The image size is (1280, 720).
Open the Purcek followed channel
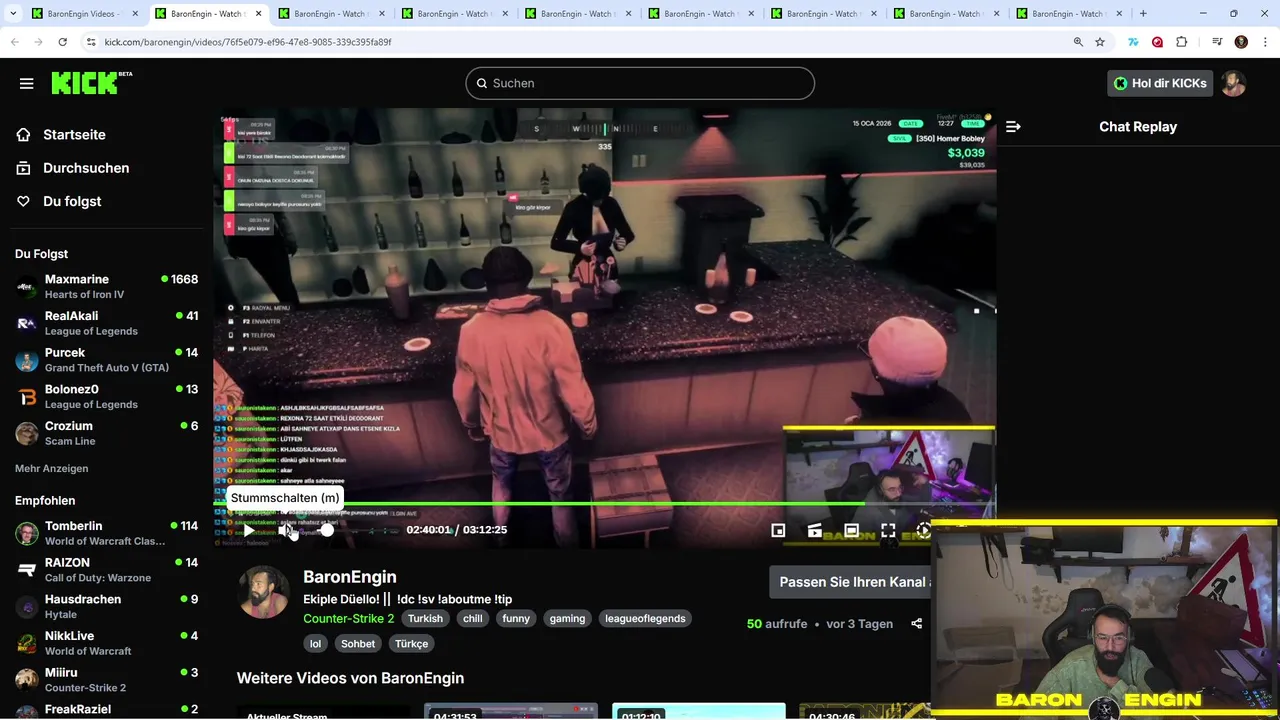pos(107,360)
